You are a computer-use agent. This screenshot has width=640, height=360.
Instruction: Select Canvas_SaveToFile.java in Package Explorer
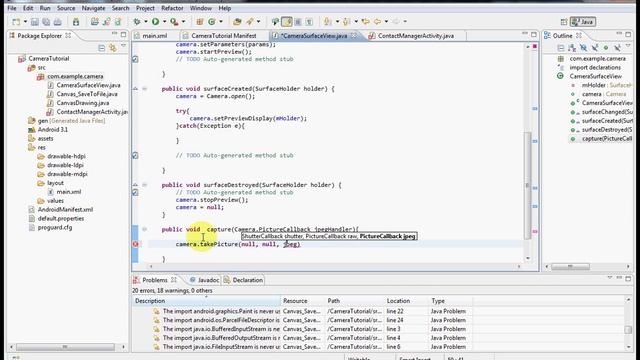87,94
